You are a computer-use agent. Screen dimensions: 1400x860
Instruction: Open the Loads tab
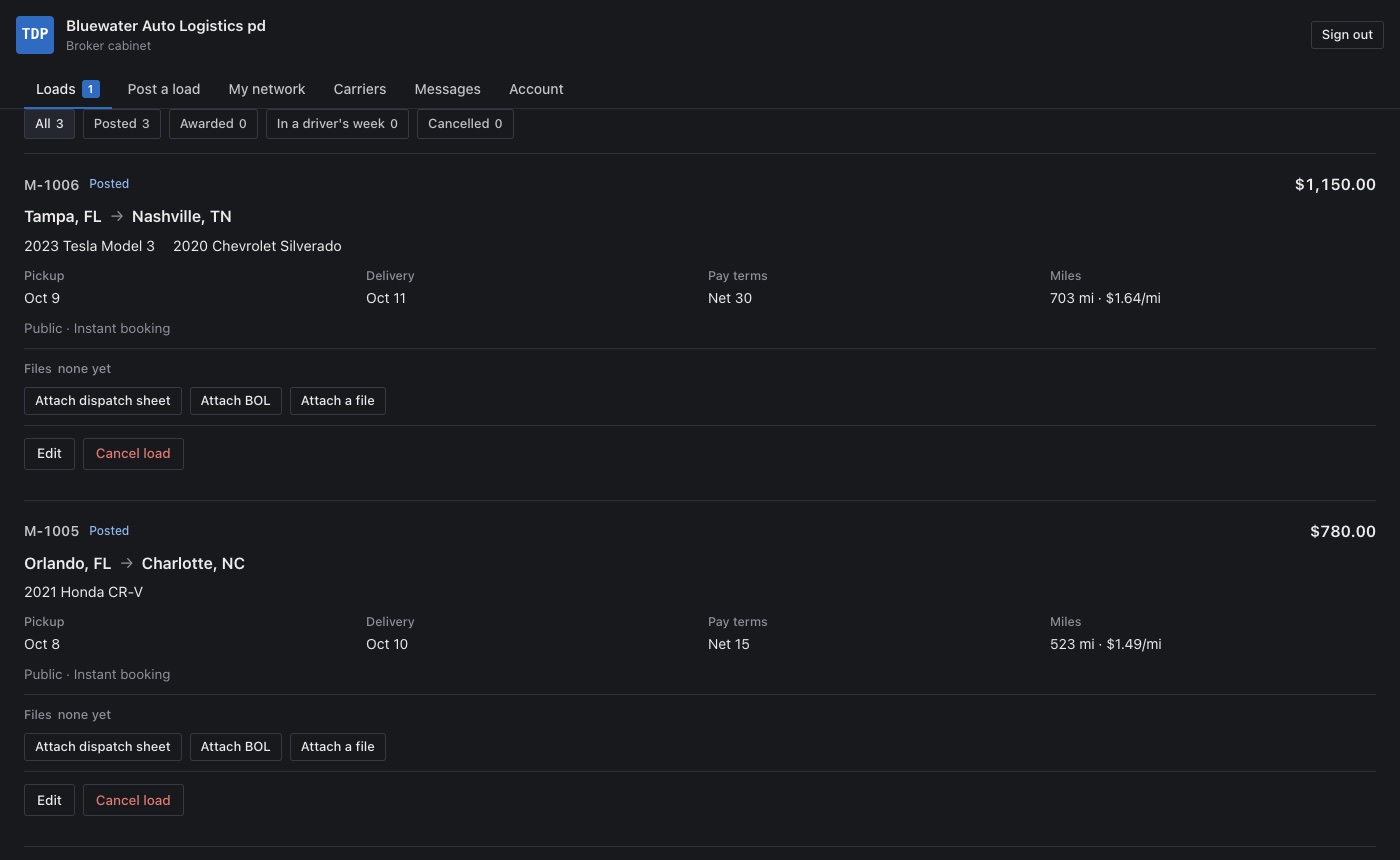click(68, 89)
